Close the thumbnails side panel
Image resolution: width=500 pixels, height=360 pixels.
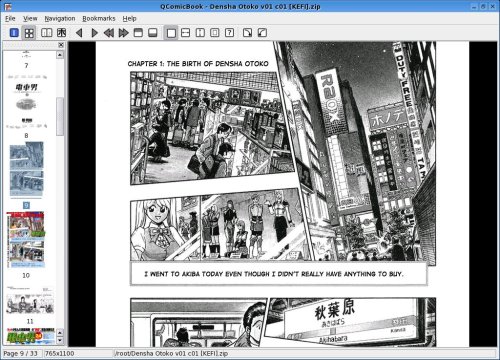[x=61, y=45]
